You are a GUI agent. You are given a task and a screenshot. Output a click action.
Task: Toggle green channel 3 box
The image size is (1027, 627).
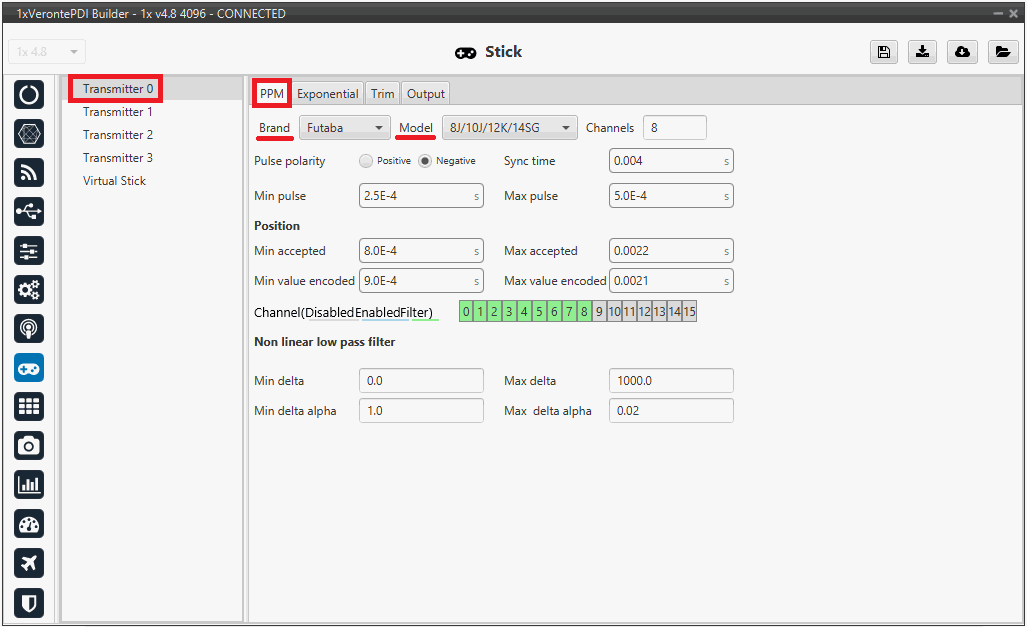point(510,312)
